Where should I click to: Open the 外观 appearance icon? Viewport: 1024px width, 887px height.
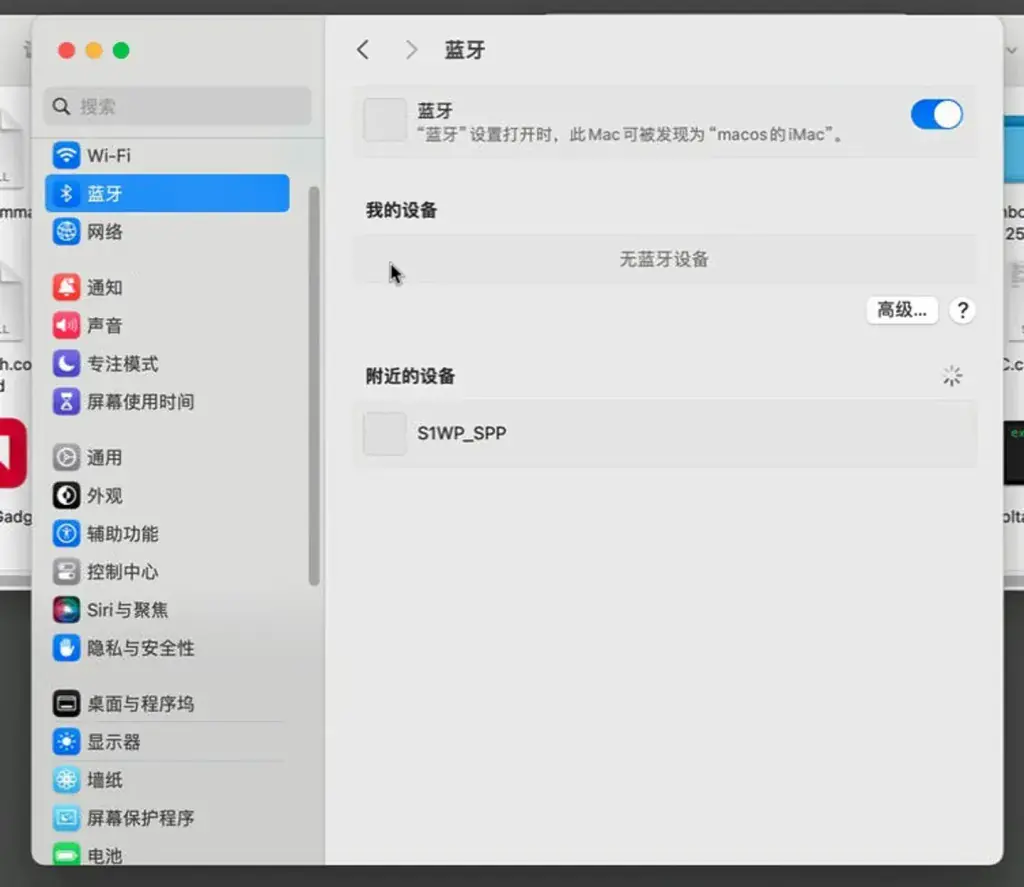[x=66, y=495]
